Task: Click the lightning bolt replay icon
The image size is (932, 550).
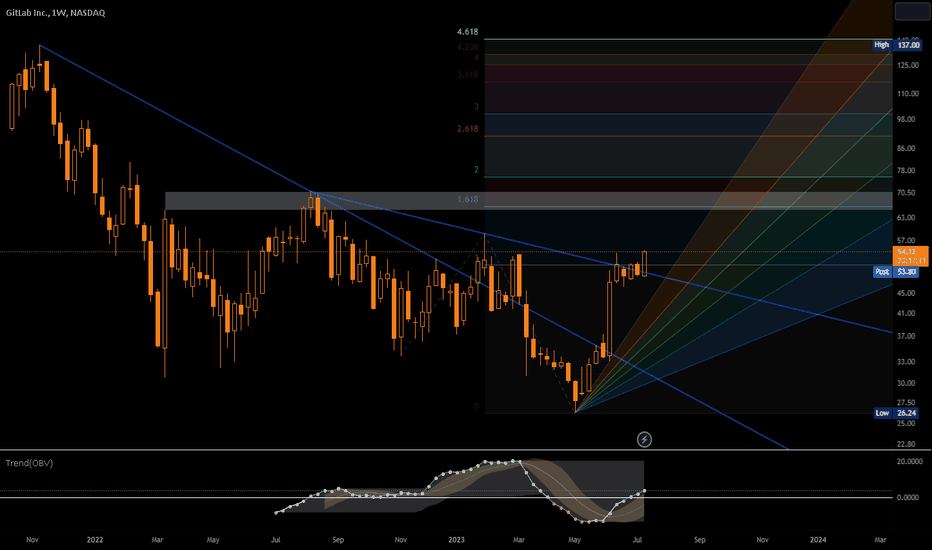Action: point(644,439)
